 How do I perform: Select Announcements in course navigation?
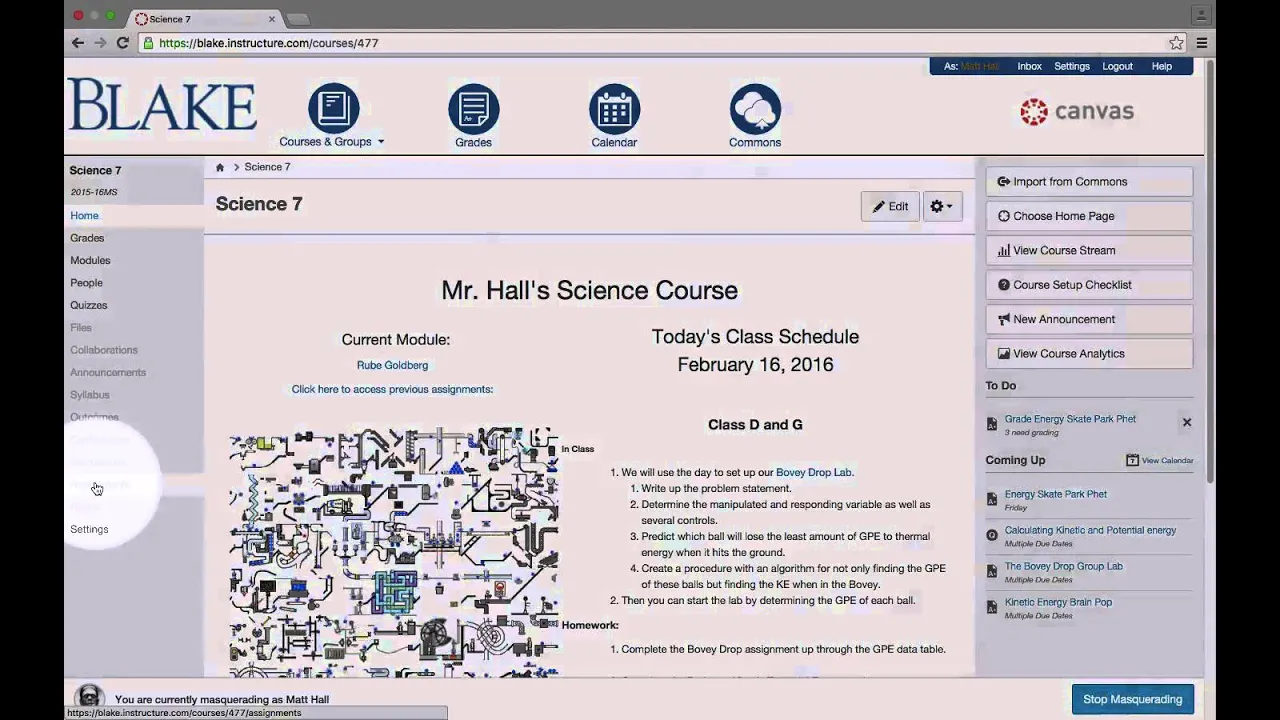coord(108,372)
